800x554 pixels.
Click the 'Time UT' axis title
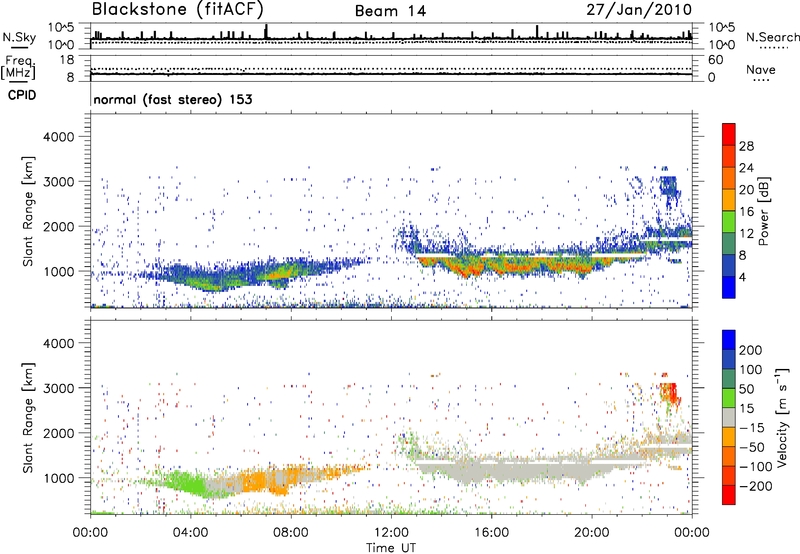coord(391,548)
